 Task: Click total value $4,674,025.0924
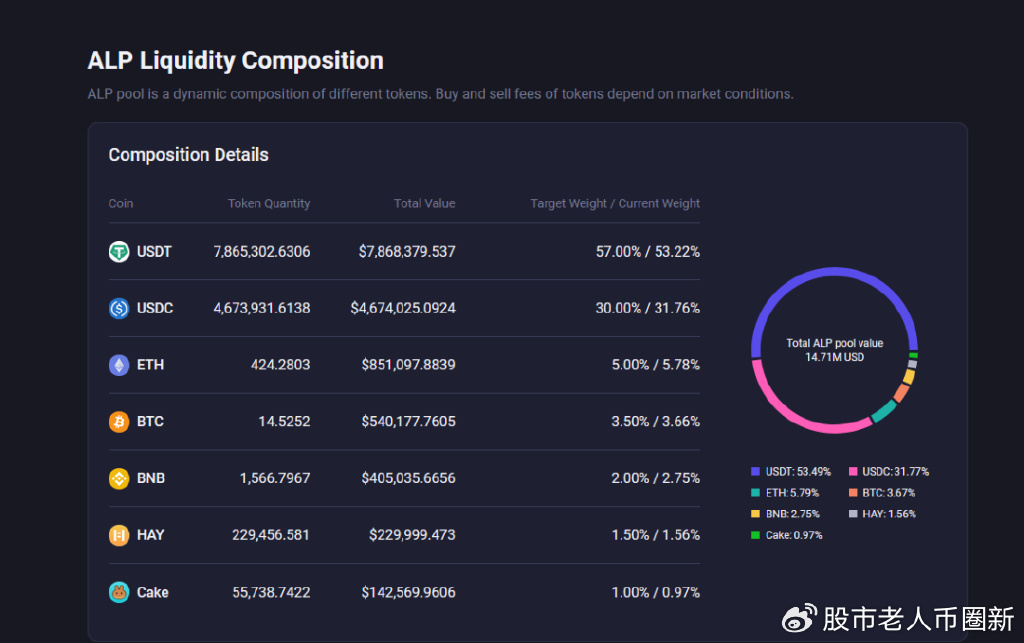point(403,308)
